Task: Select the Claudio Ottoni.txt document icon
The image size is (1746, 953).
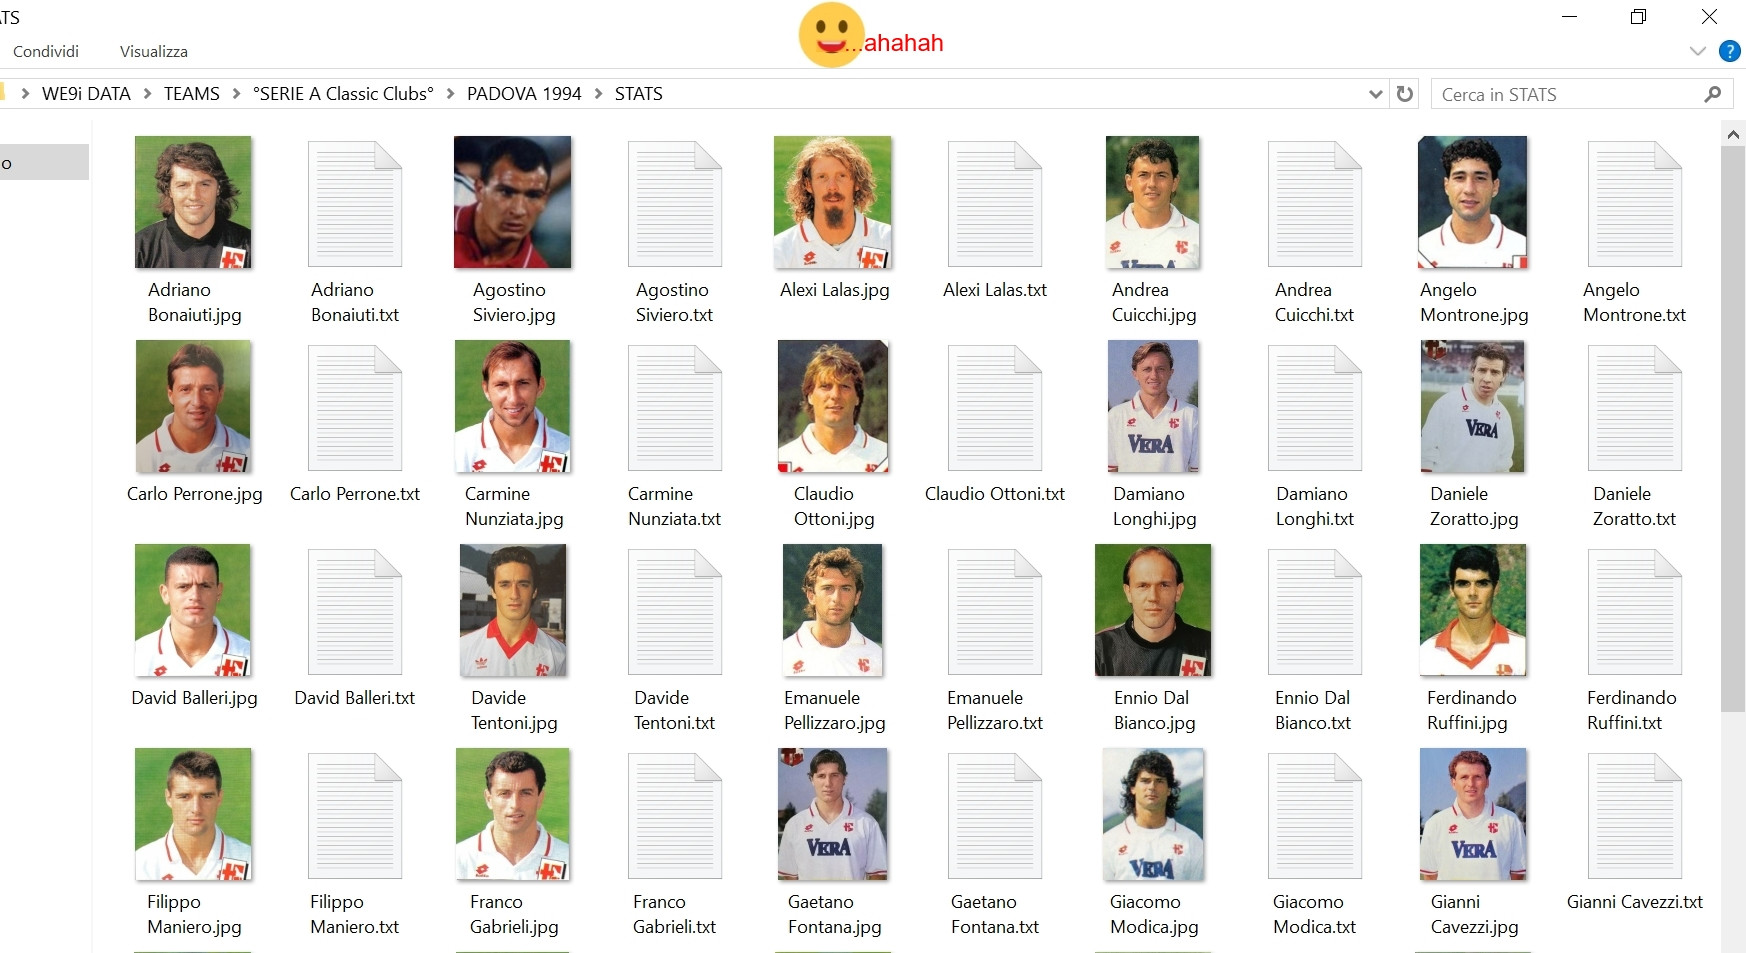Action: click(x=995, y=408)
